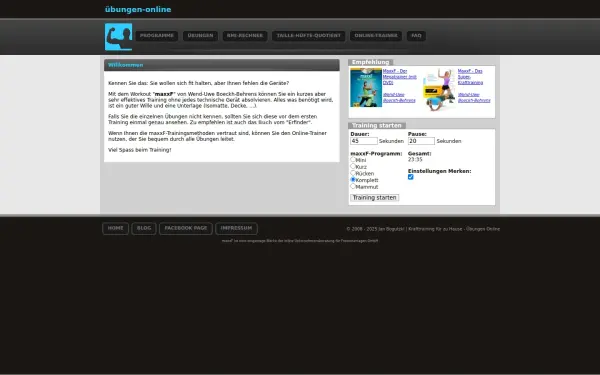Click the flexing bodybuilder logo icon

(x=119, y=37)
